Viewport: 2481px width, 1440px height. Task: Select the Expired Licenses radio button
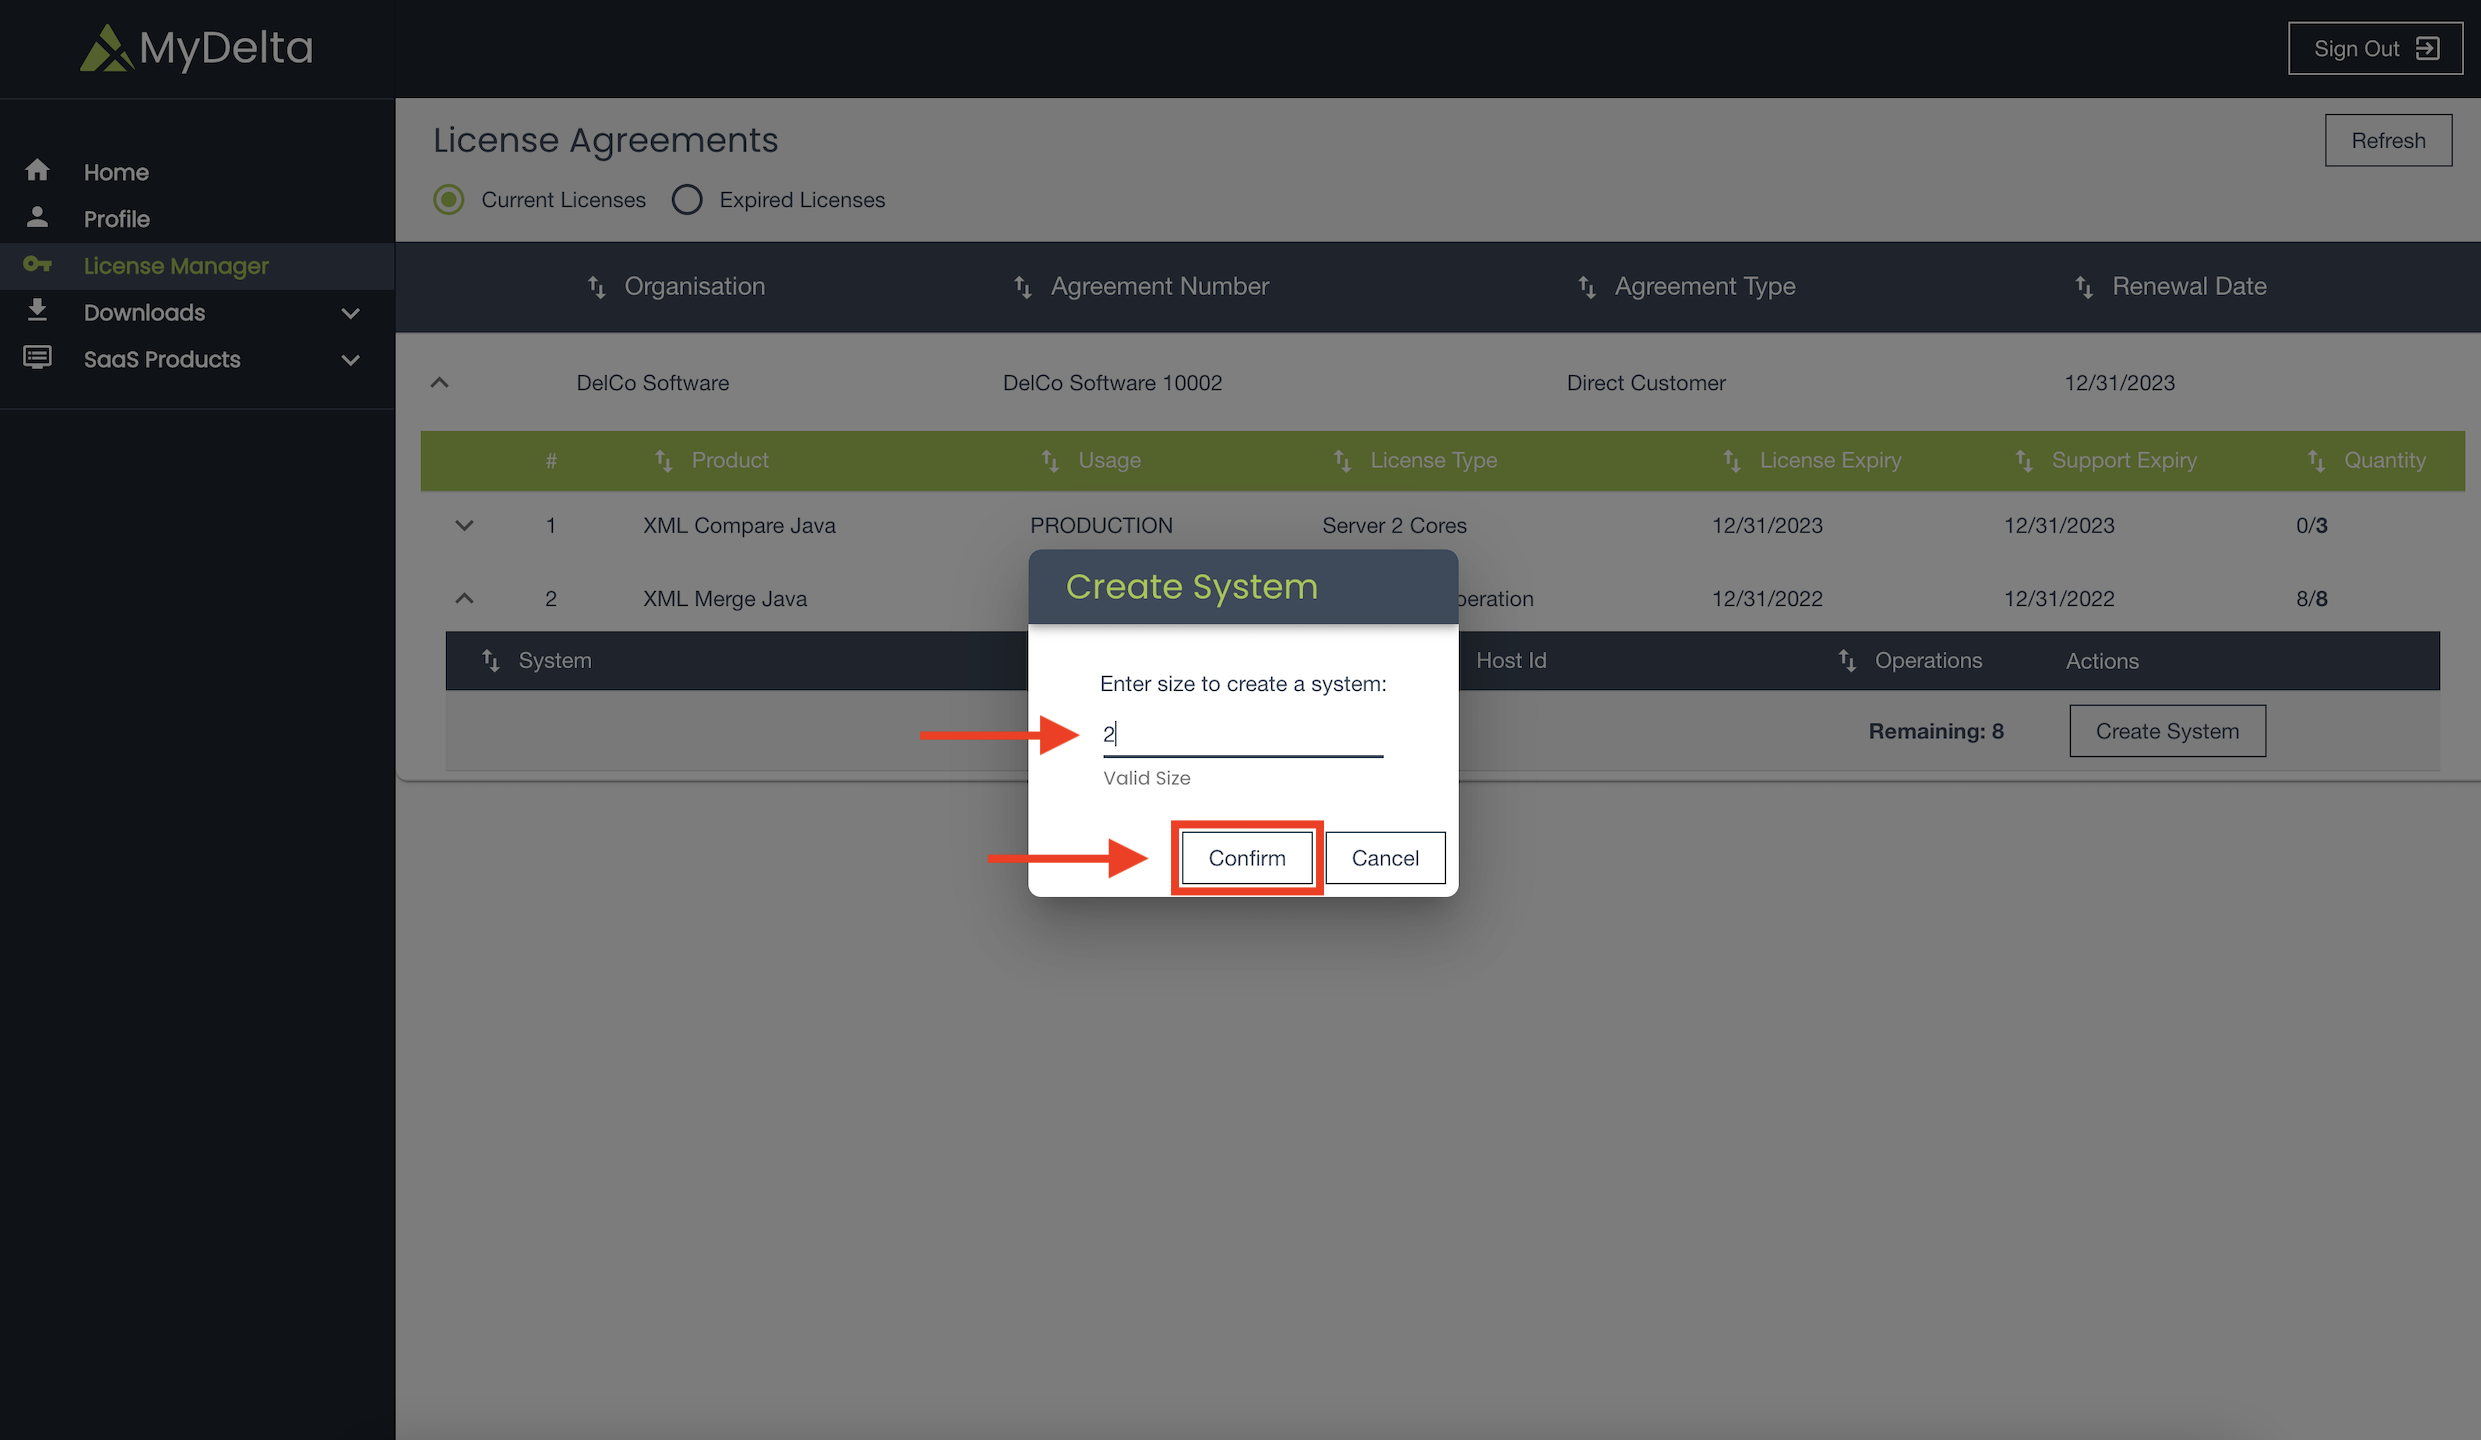click(687, 200)
